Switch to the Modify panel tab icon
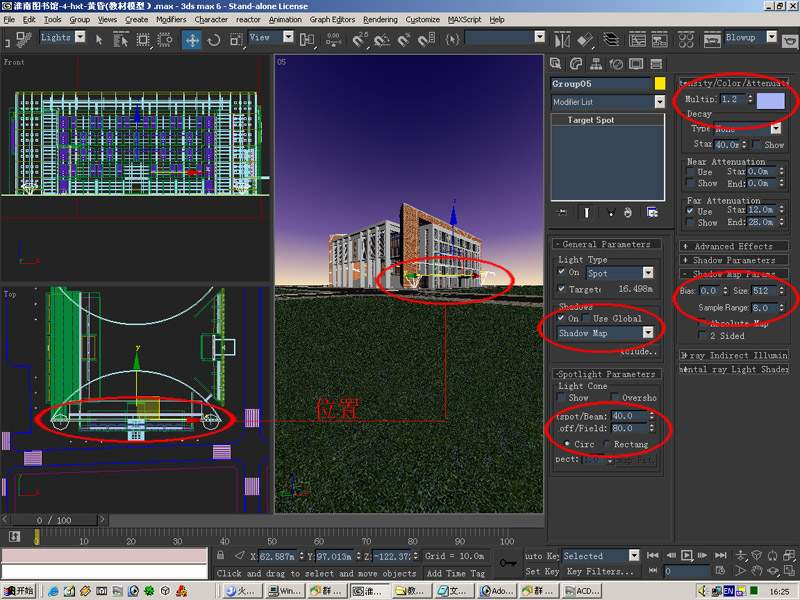Viewport: 800px width, 600px height. click(x=576, y=64)
